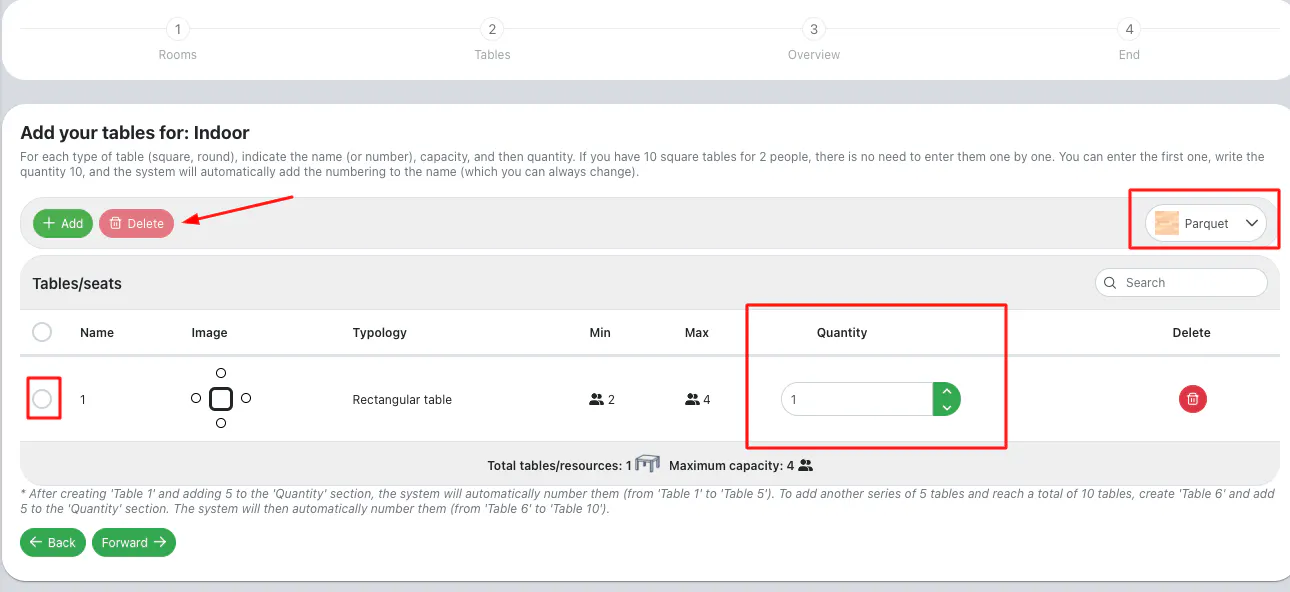This screenshot has width=1290, height=592.
Task: Select the checkbox for table 1
Action: [42, 399]
